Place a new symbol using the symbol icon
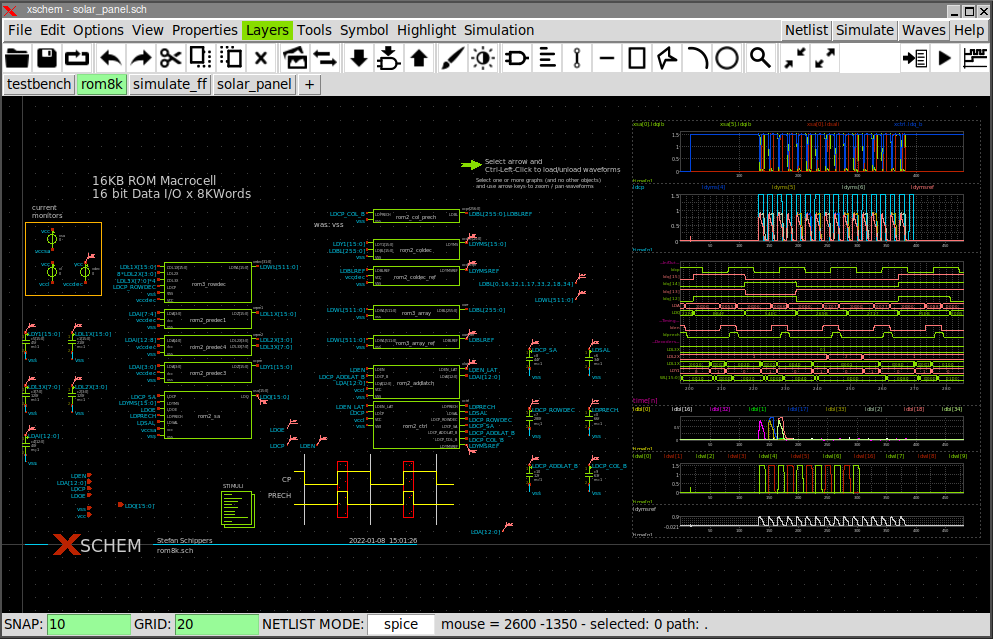993x639 pixels. [x=296, y=58]
